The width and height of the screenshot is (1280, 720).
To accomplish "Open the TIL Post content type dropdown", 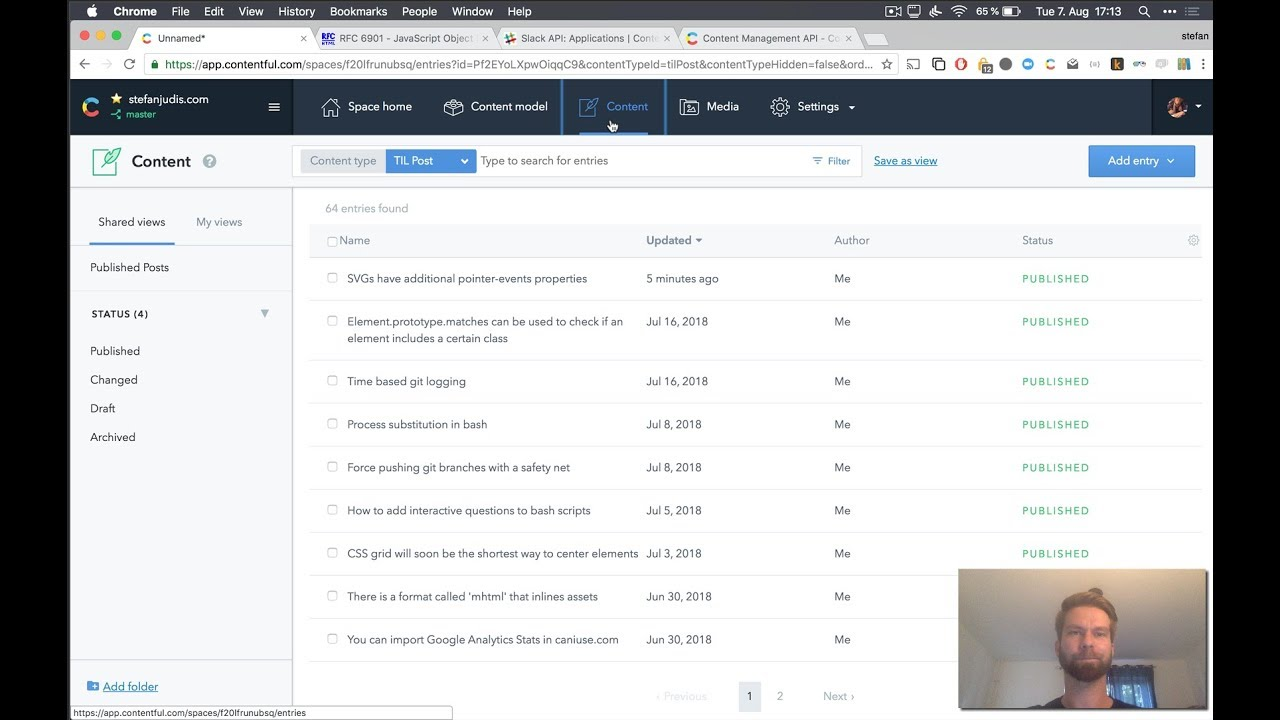I will tap(430, 161).
